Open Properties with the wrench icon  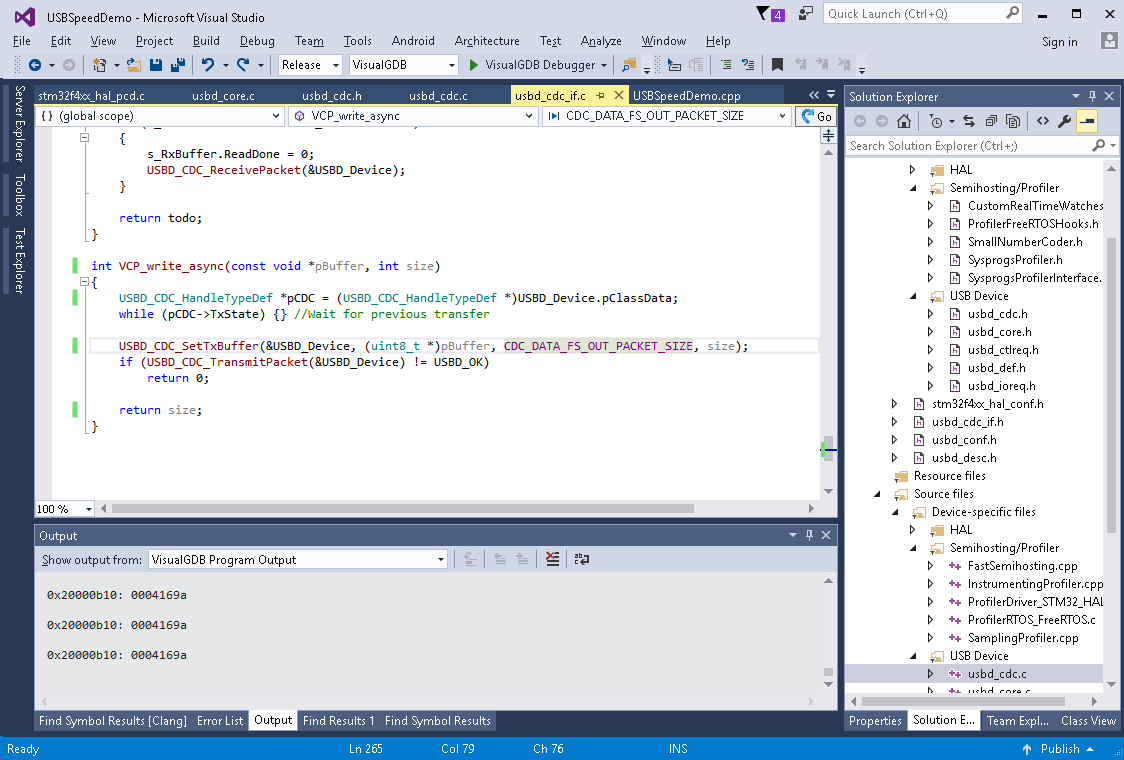(x=1065, y=121)
